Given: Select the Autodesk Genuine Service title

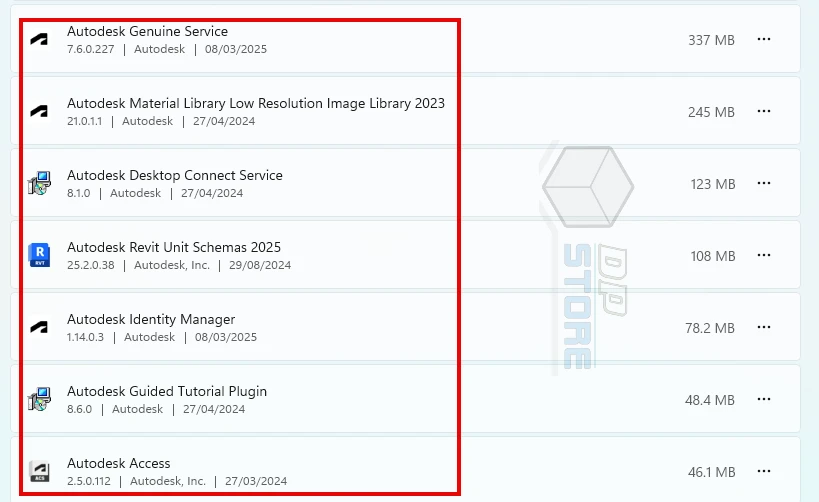Looking at the screenshot, I should point(147,31).
